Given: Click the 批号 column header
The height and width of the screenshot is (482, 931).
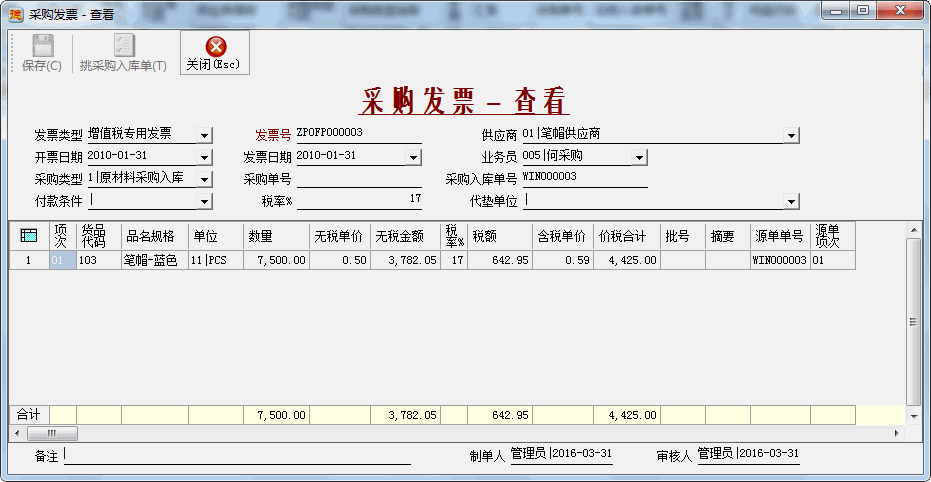Looking at the screenshot, I should [x=683, y=236].
